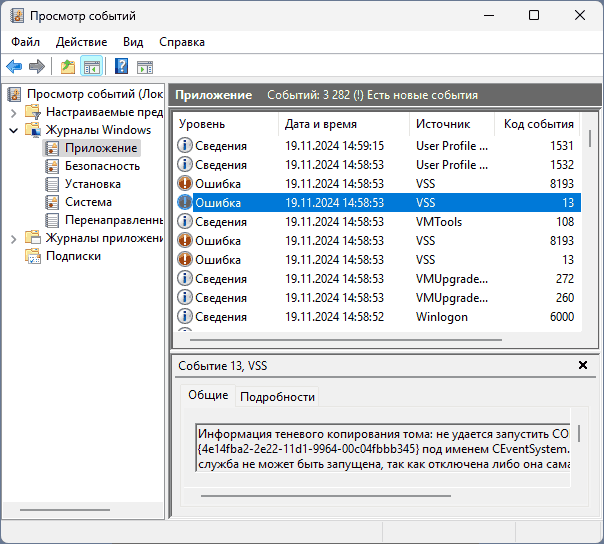Click info icon of User Profile 1531 row
The image size is (604, 544).
185,145
